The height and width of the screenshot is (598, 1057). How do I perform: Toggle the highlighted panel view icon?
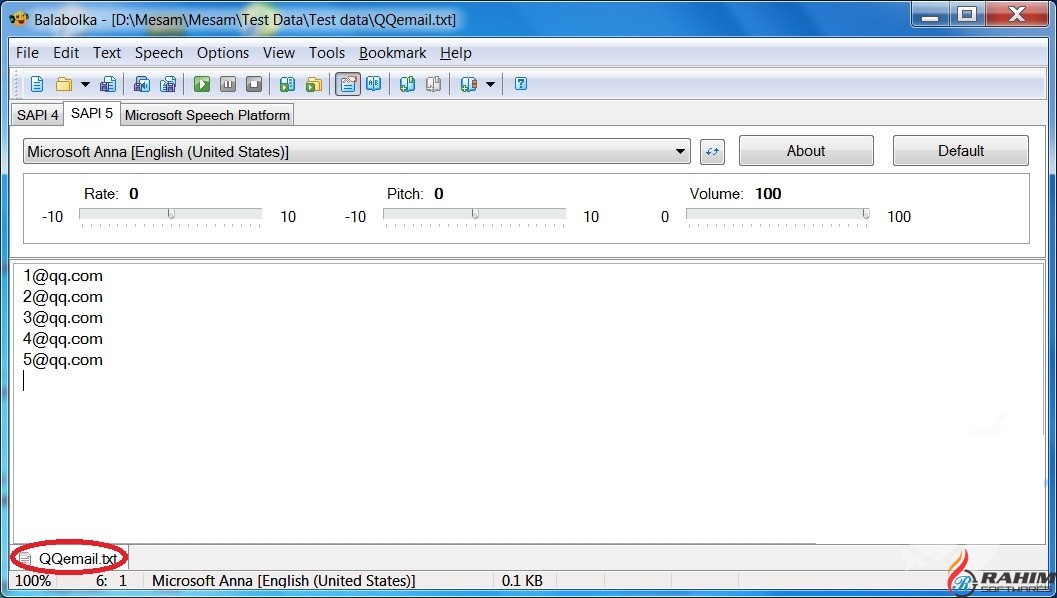point(348,84)
